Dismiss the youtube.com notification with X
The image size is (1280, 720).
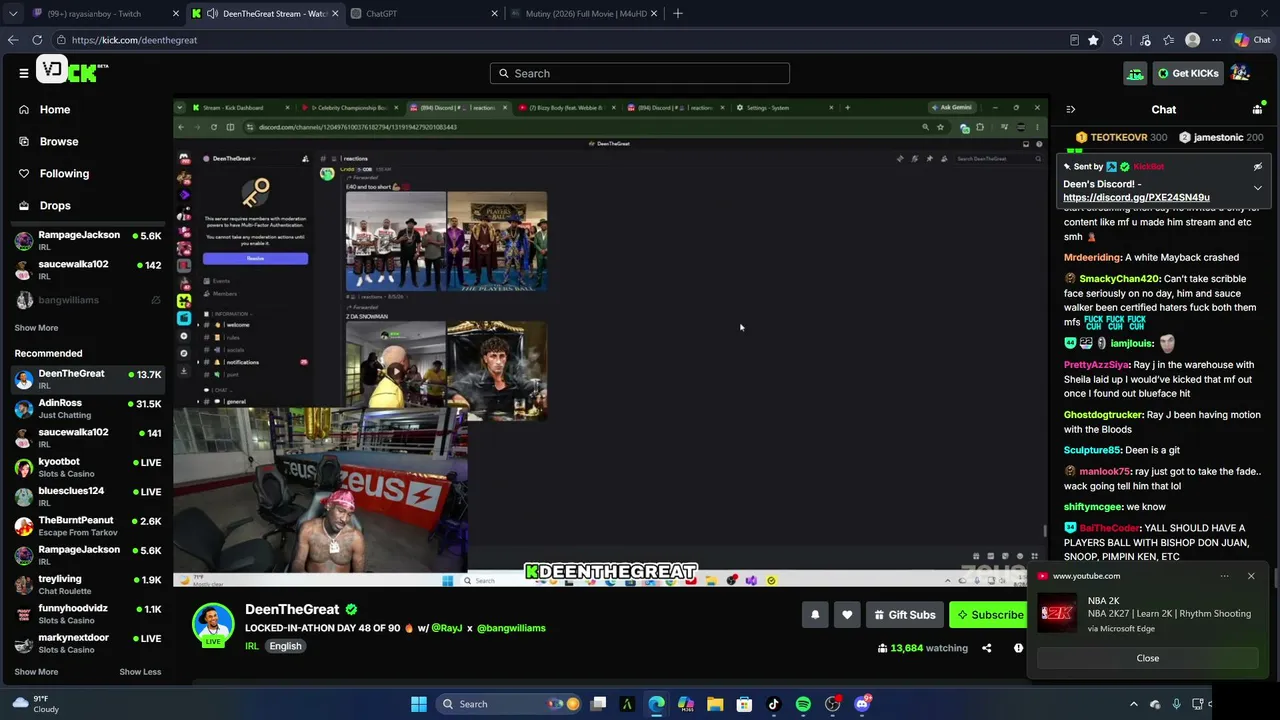[x=1250, y=576]
